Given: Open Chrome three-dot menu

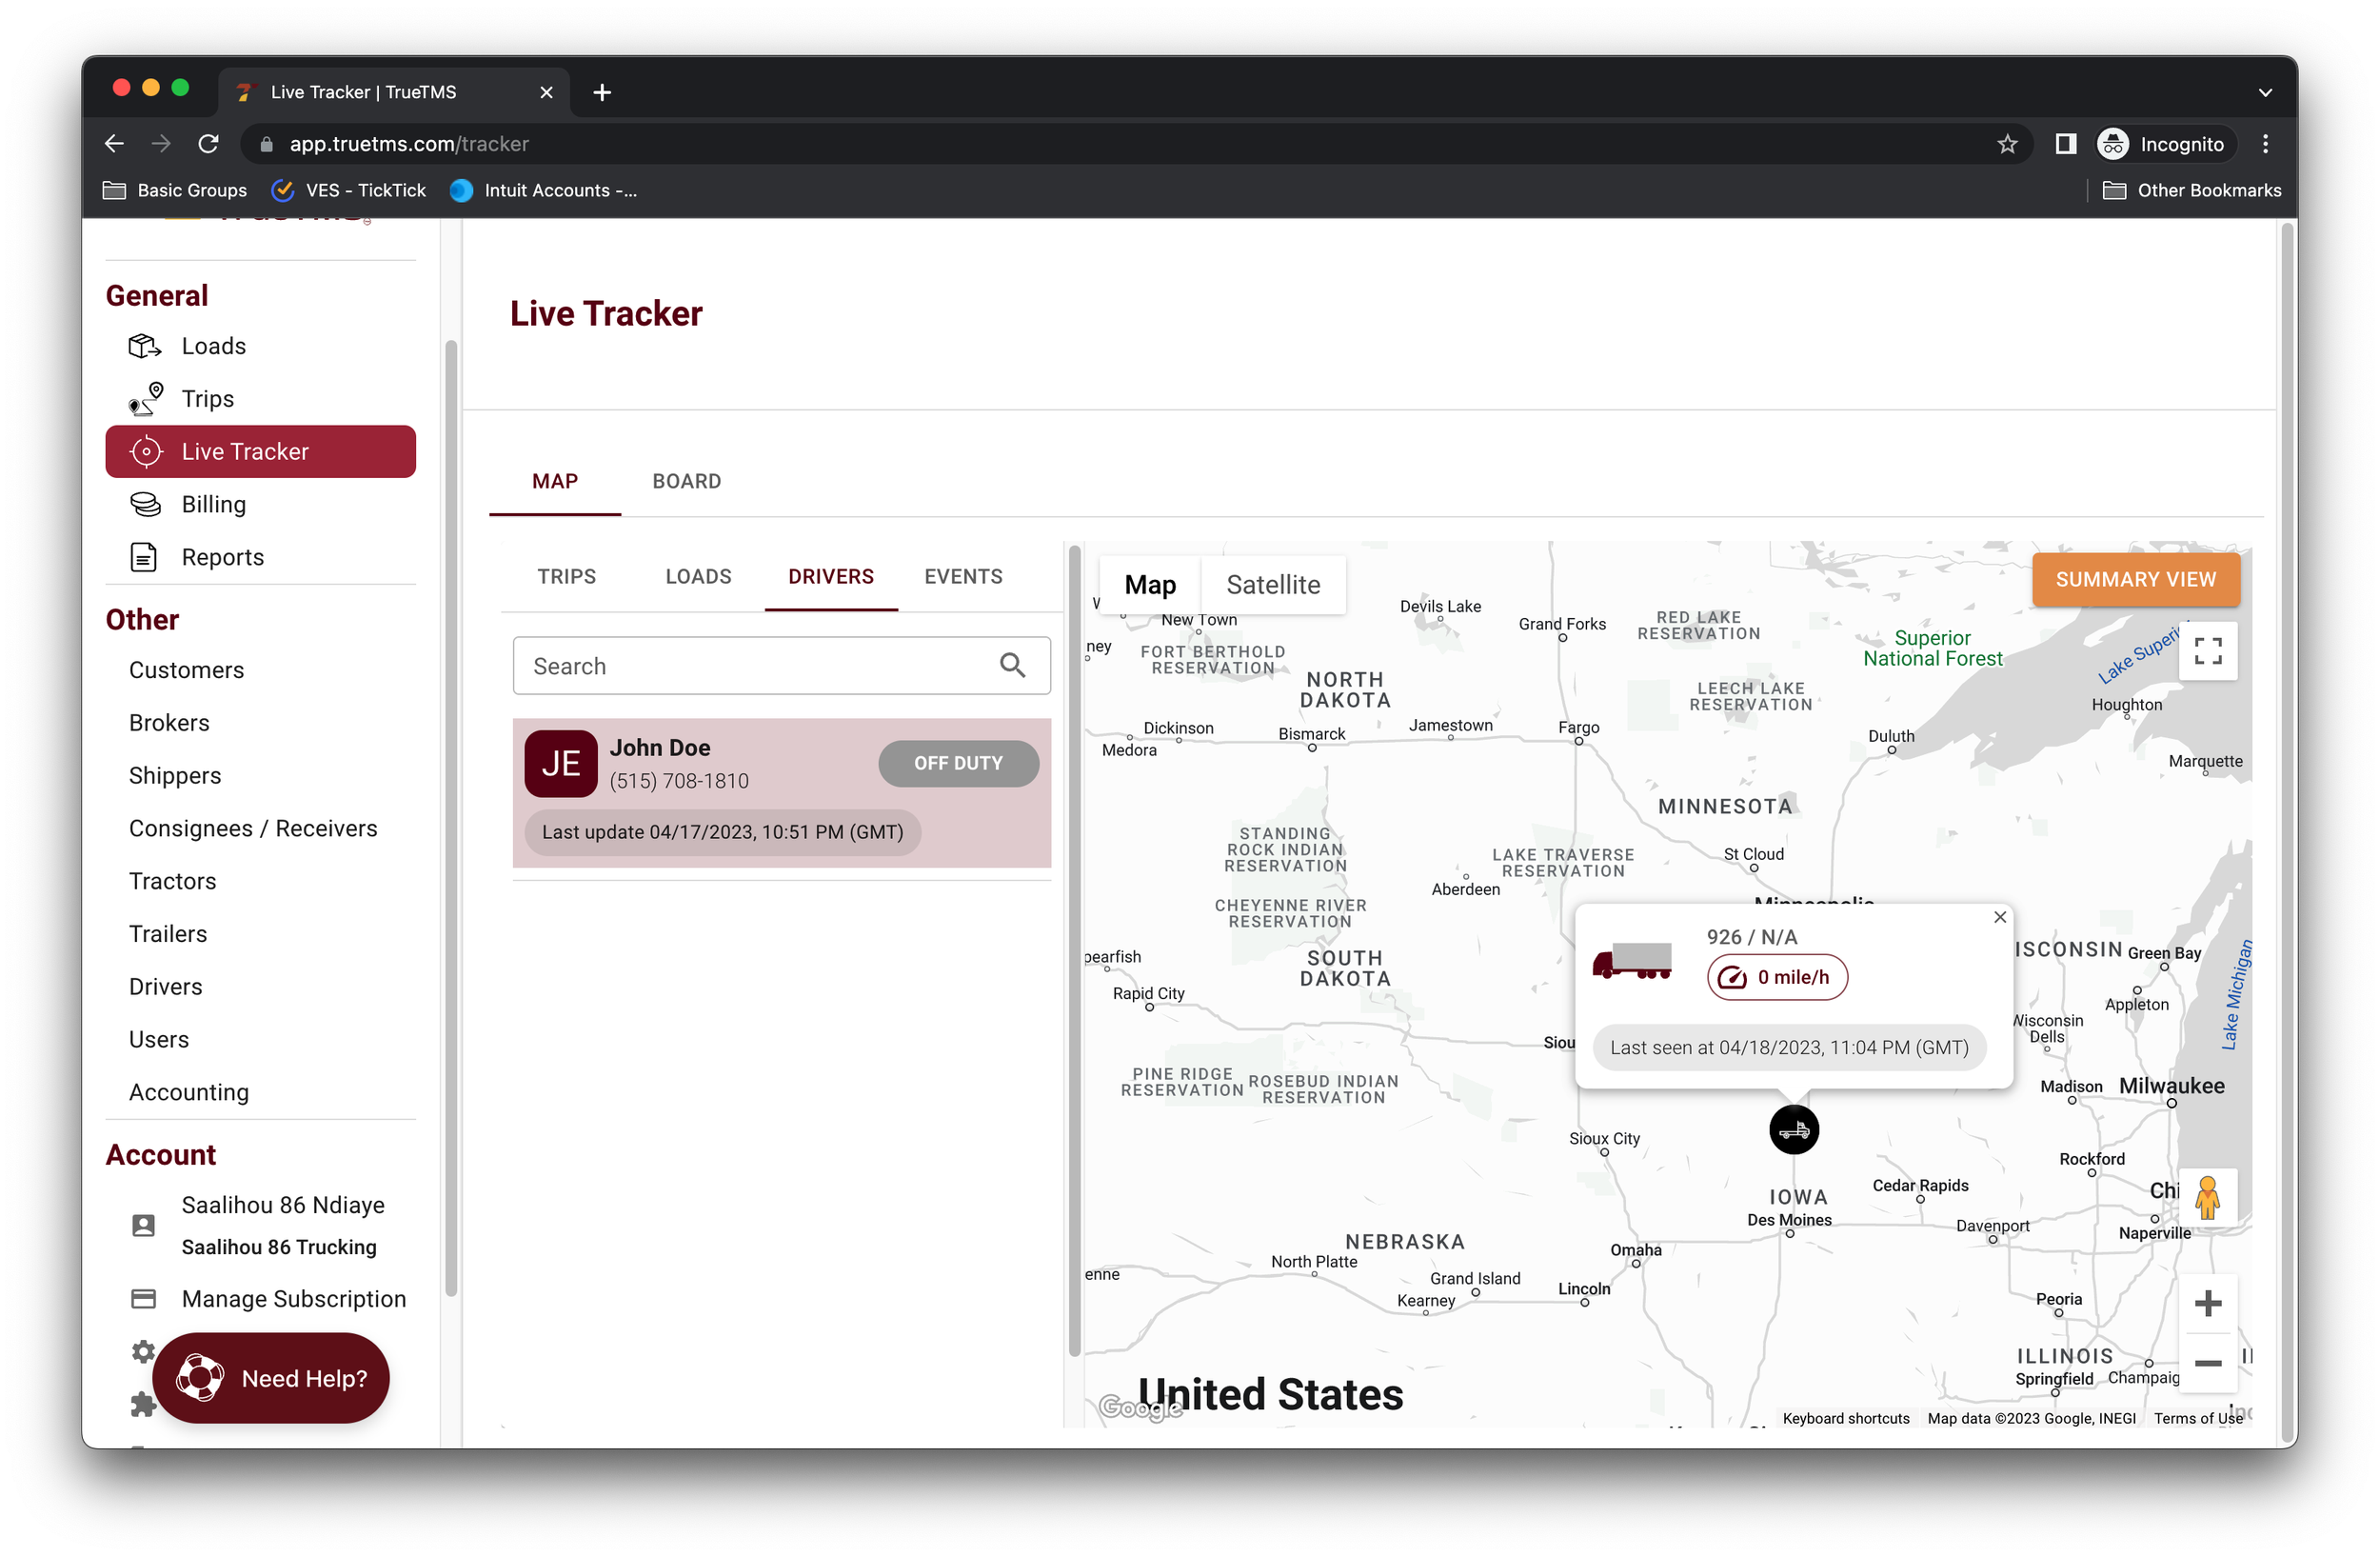Looking at the screenshot, I should [2265, 144].
